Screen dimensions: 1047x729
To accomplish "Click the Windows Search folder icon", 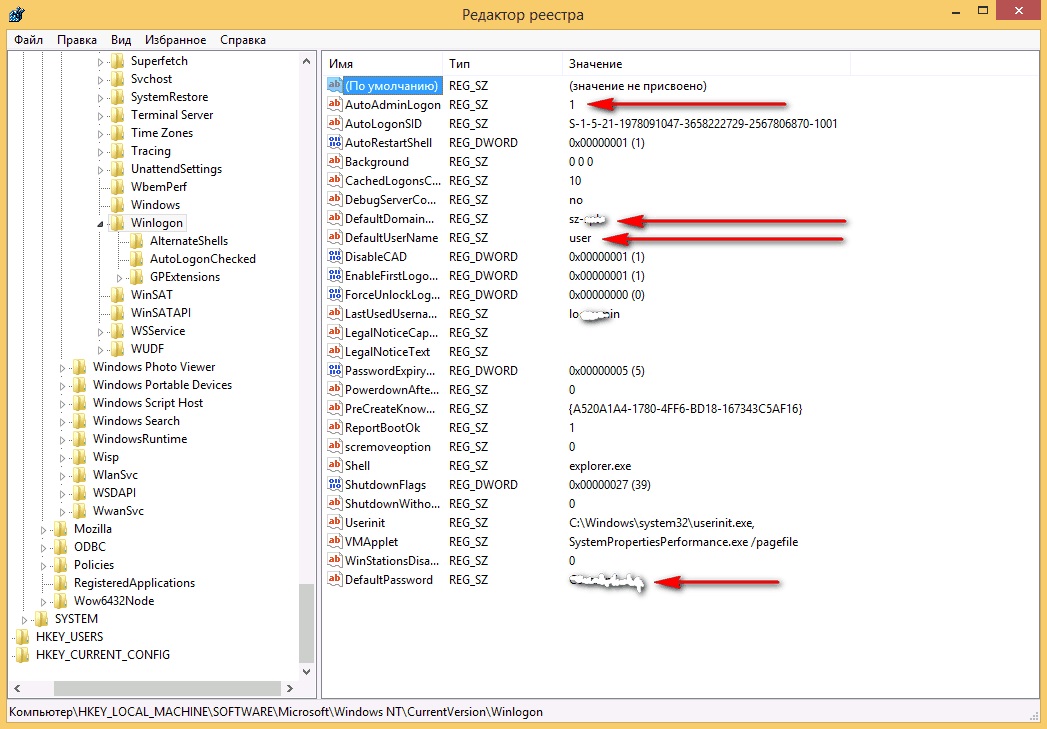I will point(80,421).
